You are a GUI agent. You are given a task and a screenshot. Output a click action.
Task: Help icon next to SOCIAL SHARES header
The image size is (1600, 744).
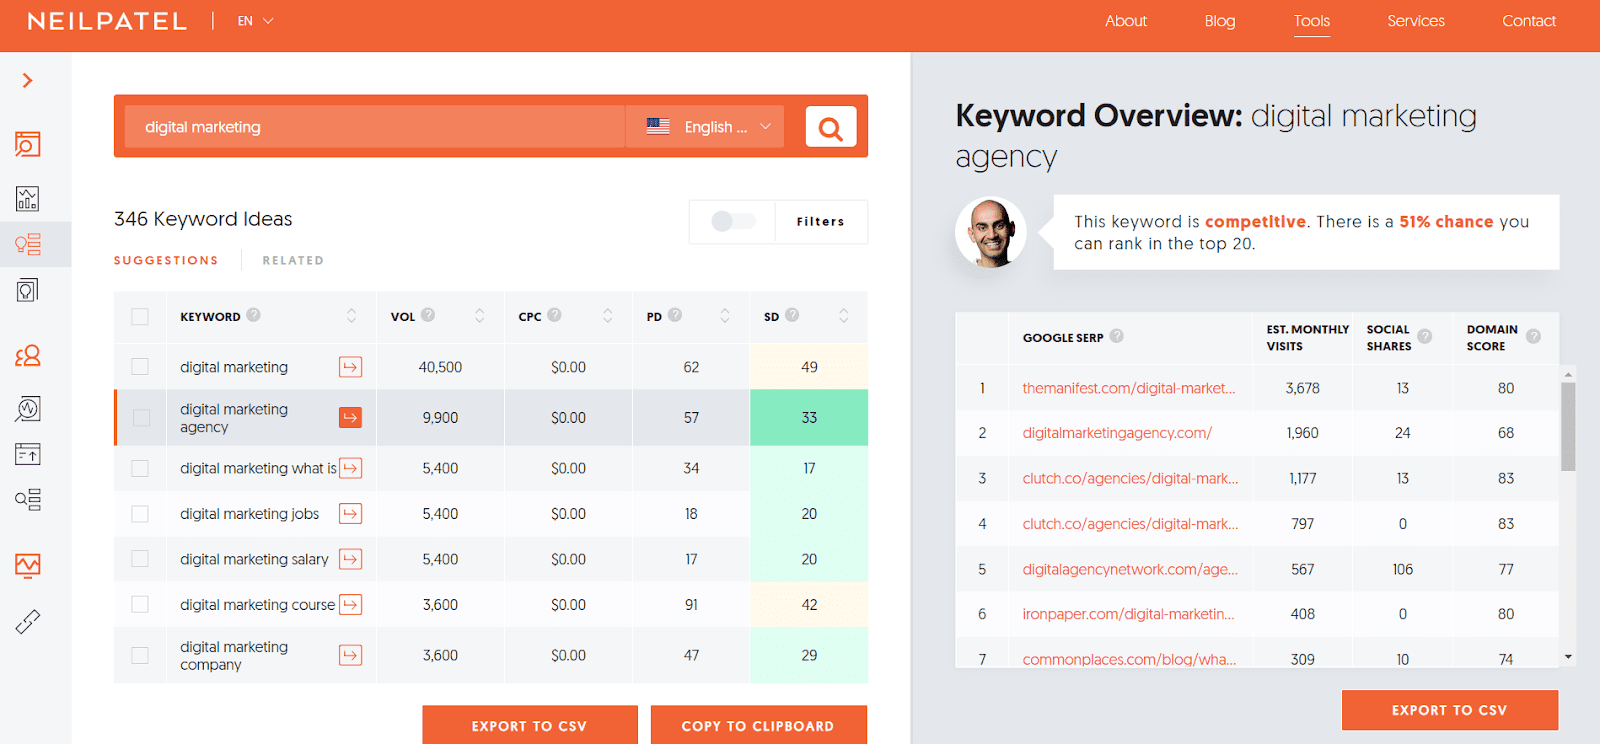1425,337
